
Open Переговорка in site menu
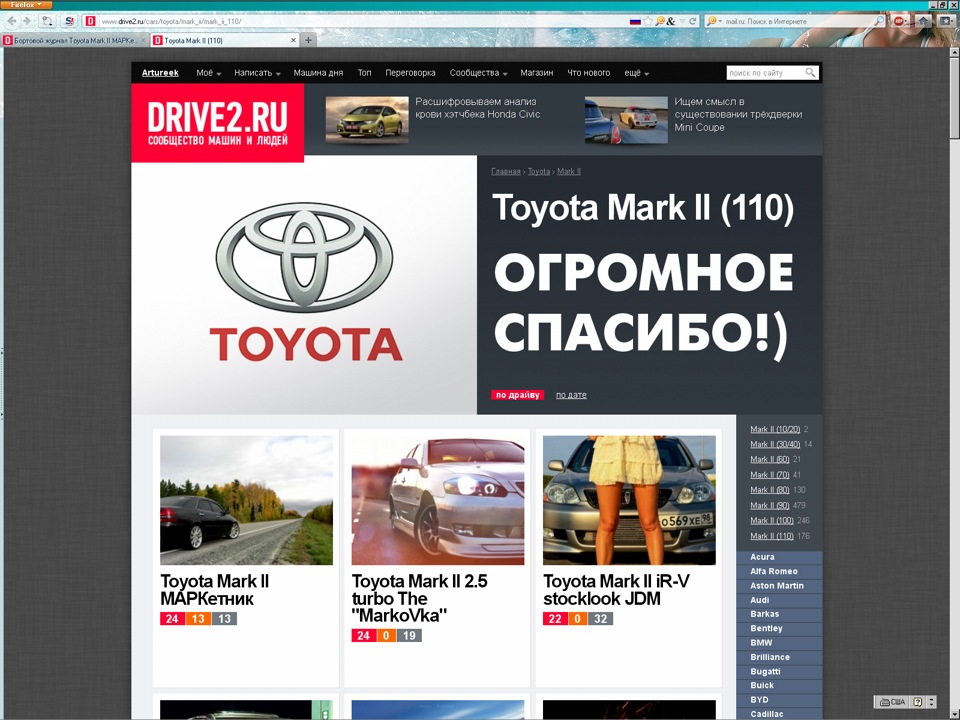point(410,73)
